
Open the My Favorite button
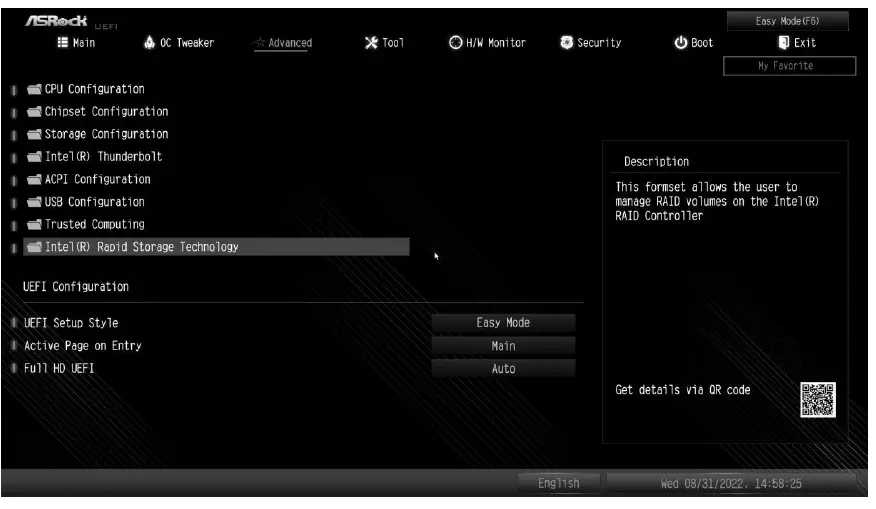(x=789, y=66)
